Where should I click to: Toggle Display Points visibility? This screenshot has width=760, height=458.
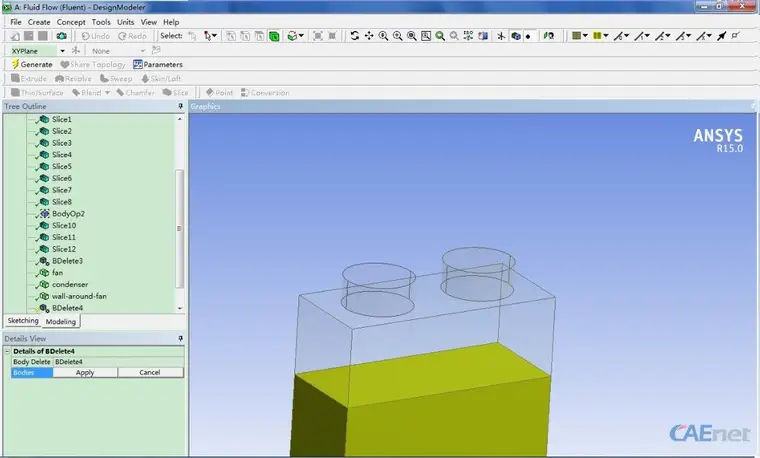coord(528,36)
